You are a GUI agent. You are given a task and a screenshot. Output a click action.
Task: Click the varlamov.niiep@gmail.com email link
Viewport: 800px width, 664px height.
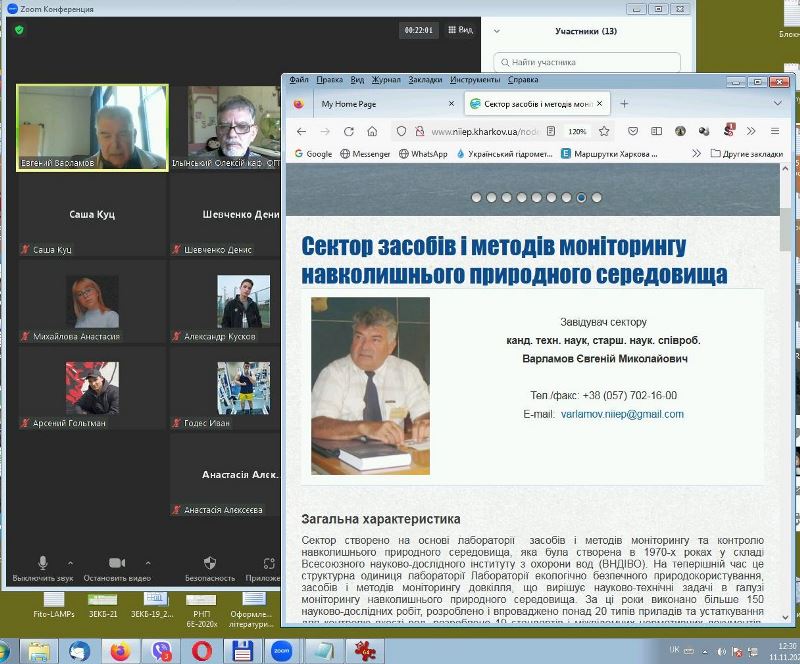622,414
